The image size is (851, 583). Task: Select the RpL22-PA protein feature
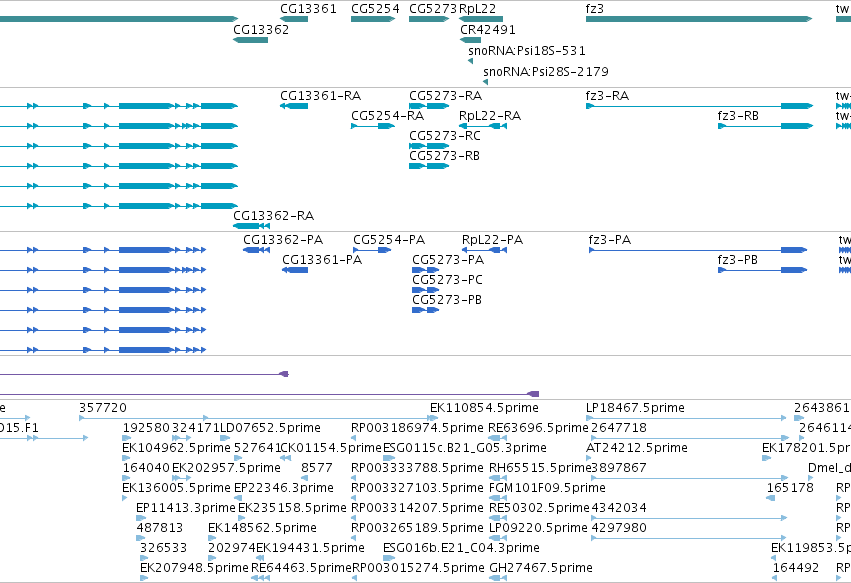pyautogui.click(x=484, y=250)
